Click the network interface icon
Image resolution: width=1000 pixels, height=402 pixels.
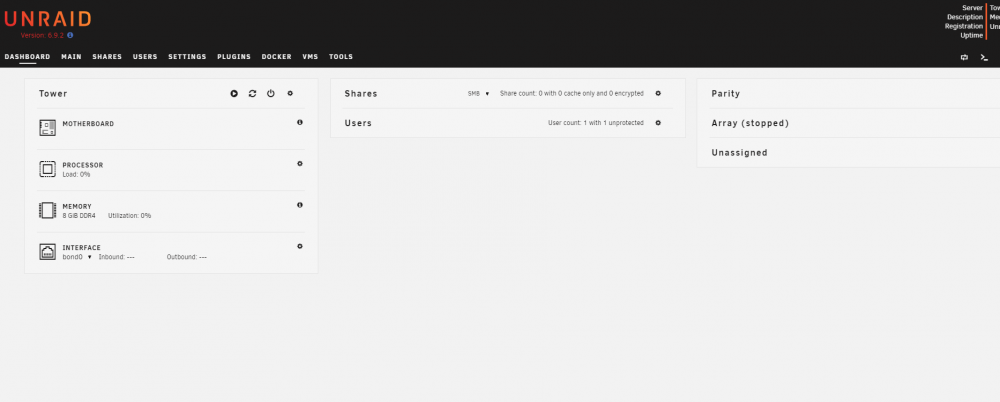click(47, 252)
